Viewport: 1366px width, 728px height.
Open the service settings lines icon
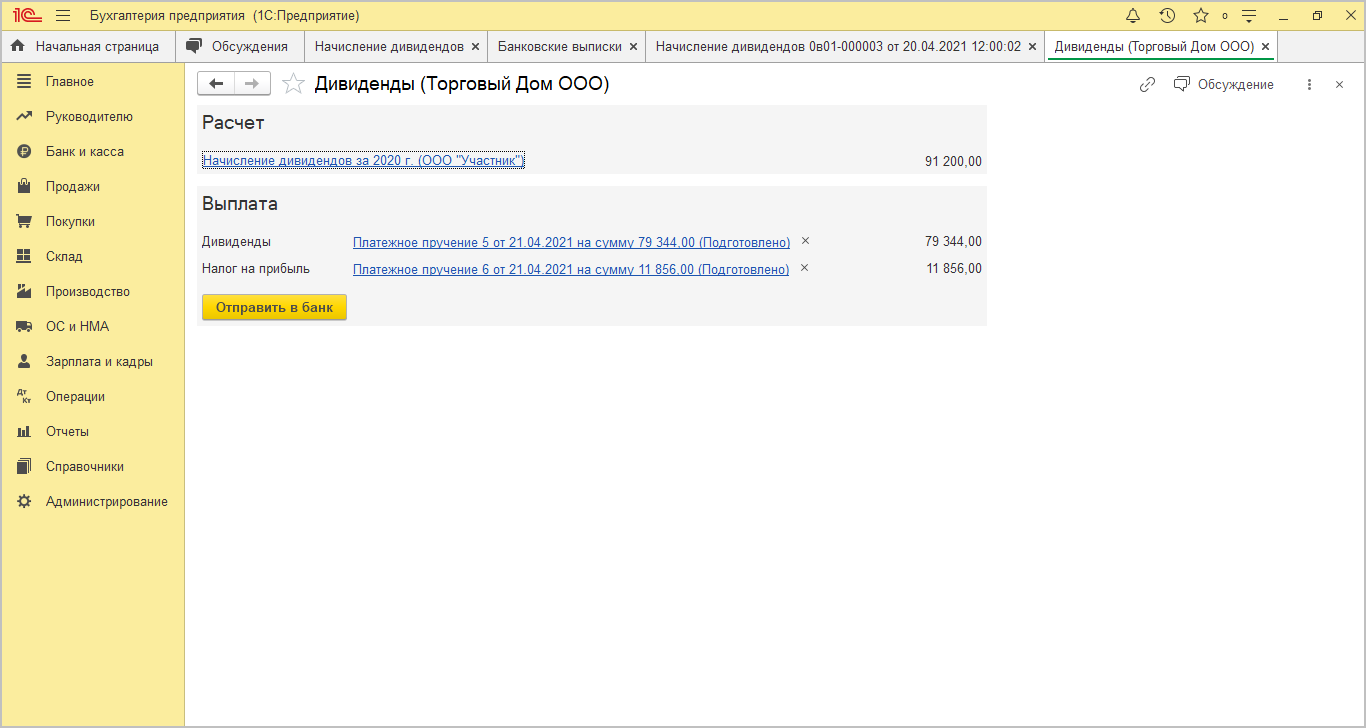(x=1249, y=16)
